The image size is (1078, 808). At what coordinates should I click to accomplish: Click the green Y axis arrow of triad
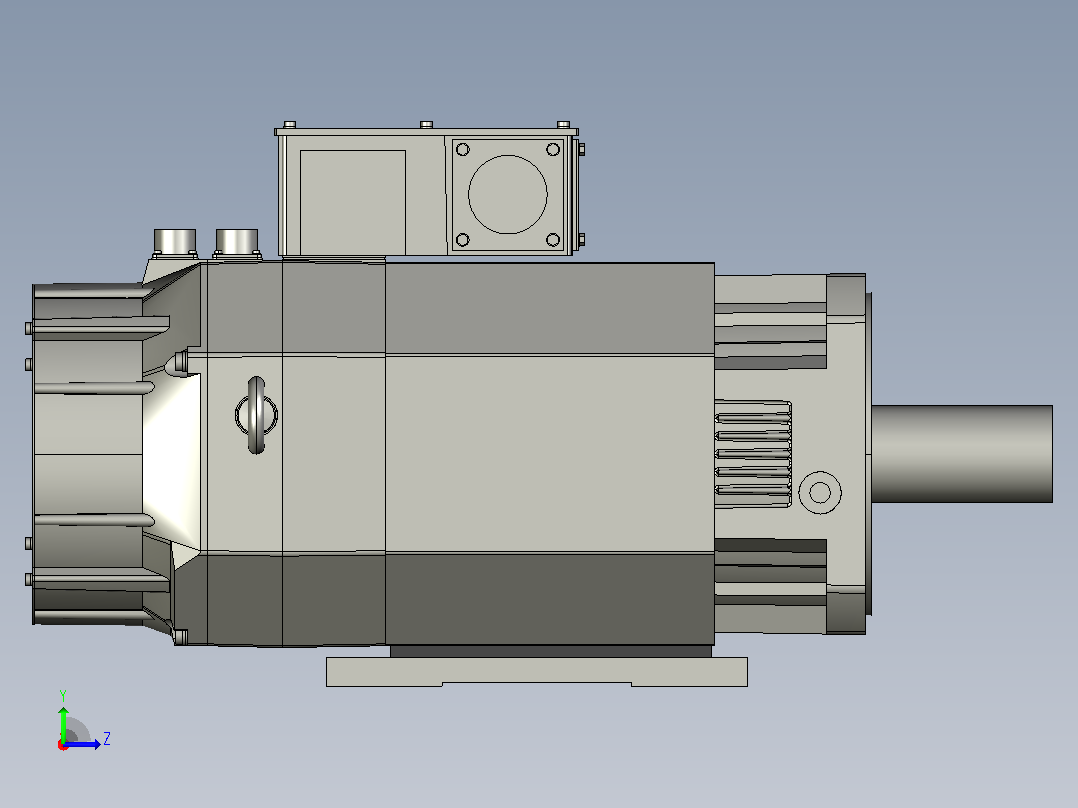(x=63, y=722)
